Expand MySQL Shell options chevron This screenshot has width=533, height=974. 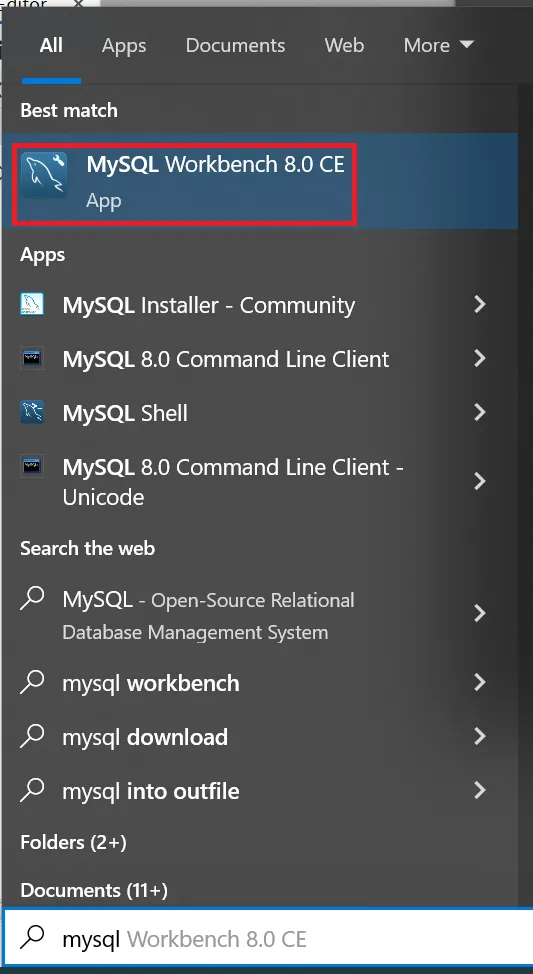click(x=479, y=412)
